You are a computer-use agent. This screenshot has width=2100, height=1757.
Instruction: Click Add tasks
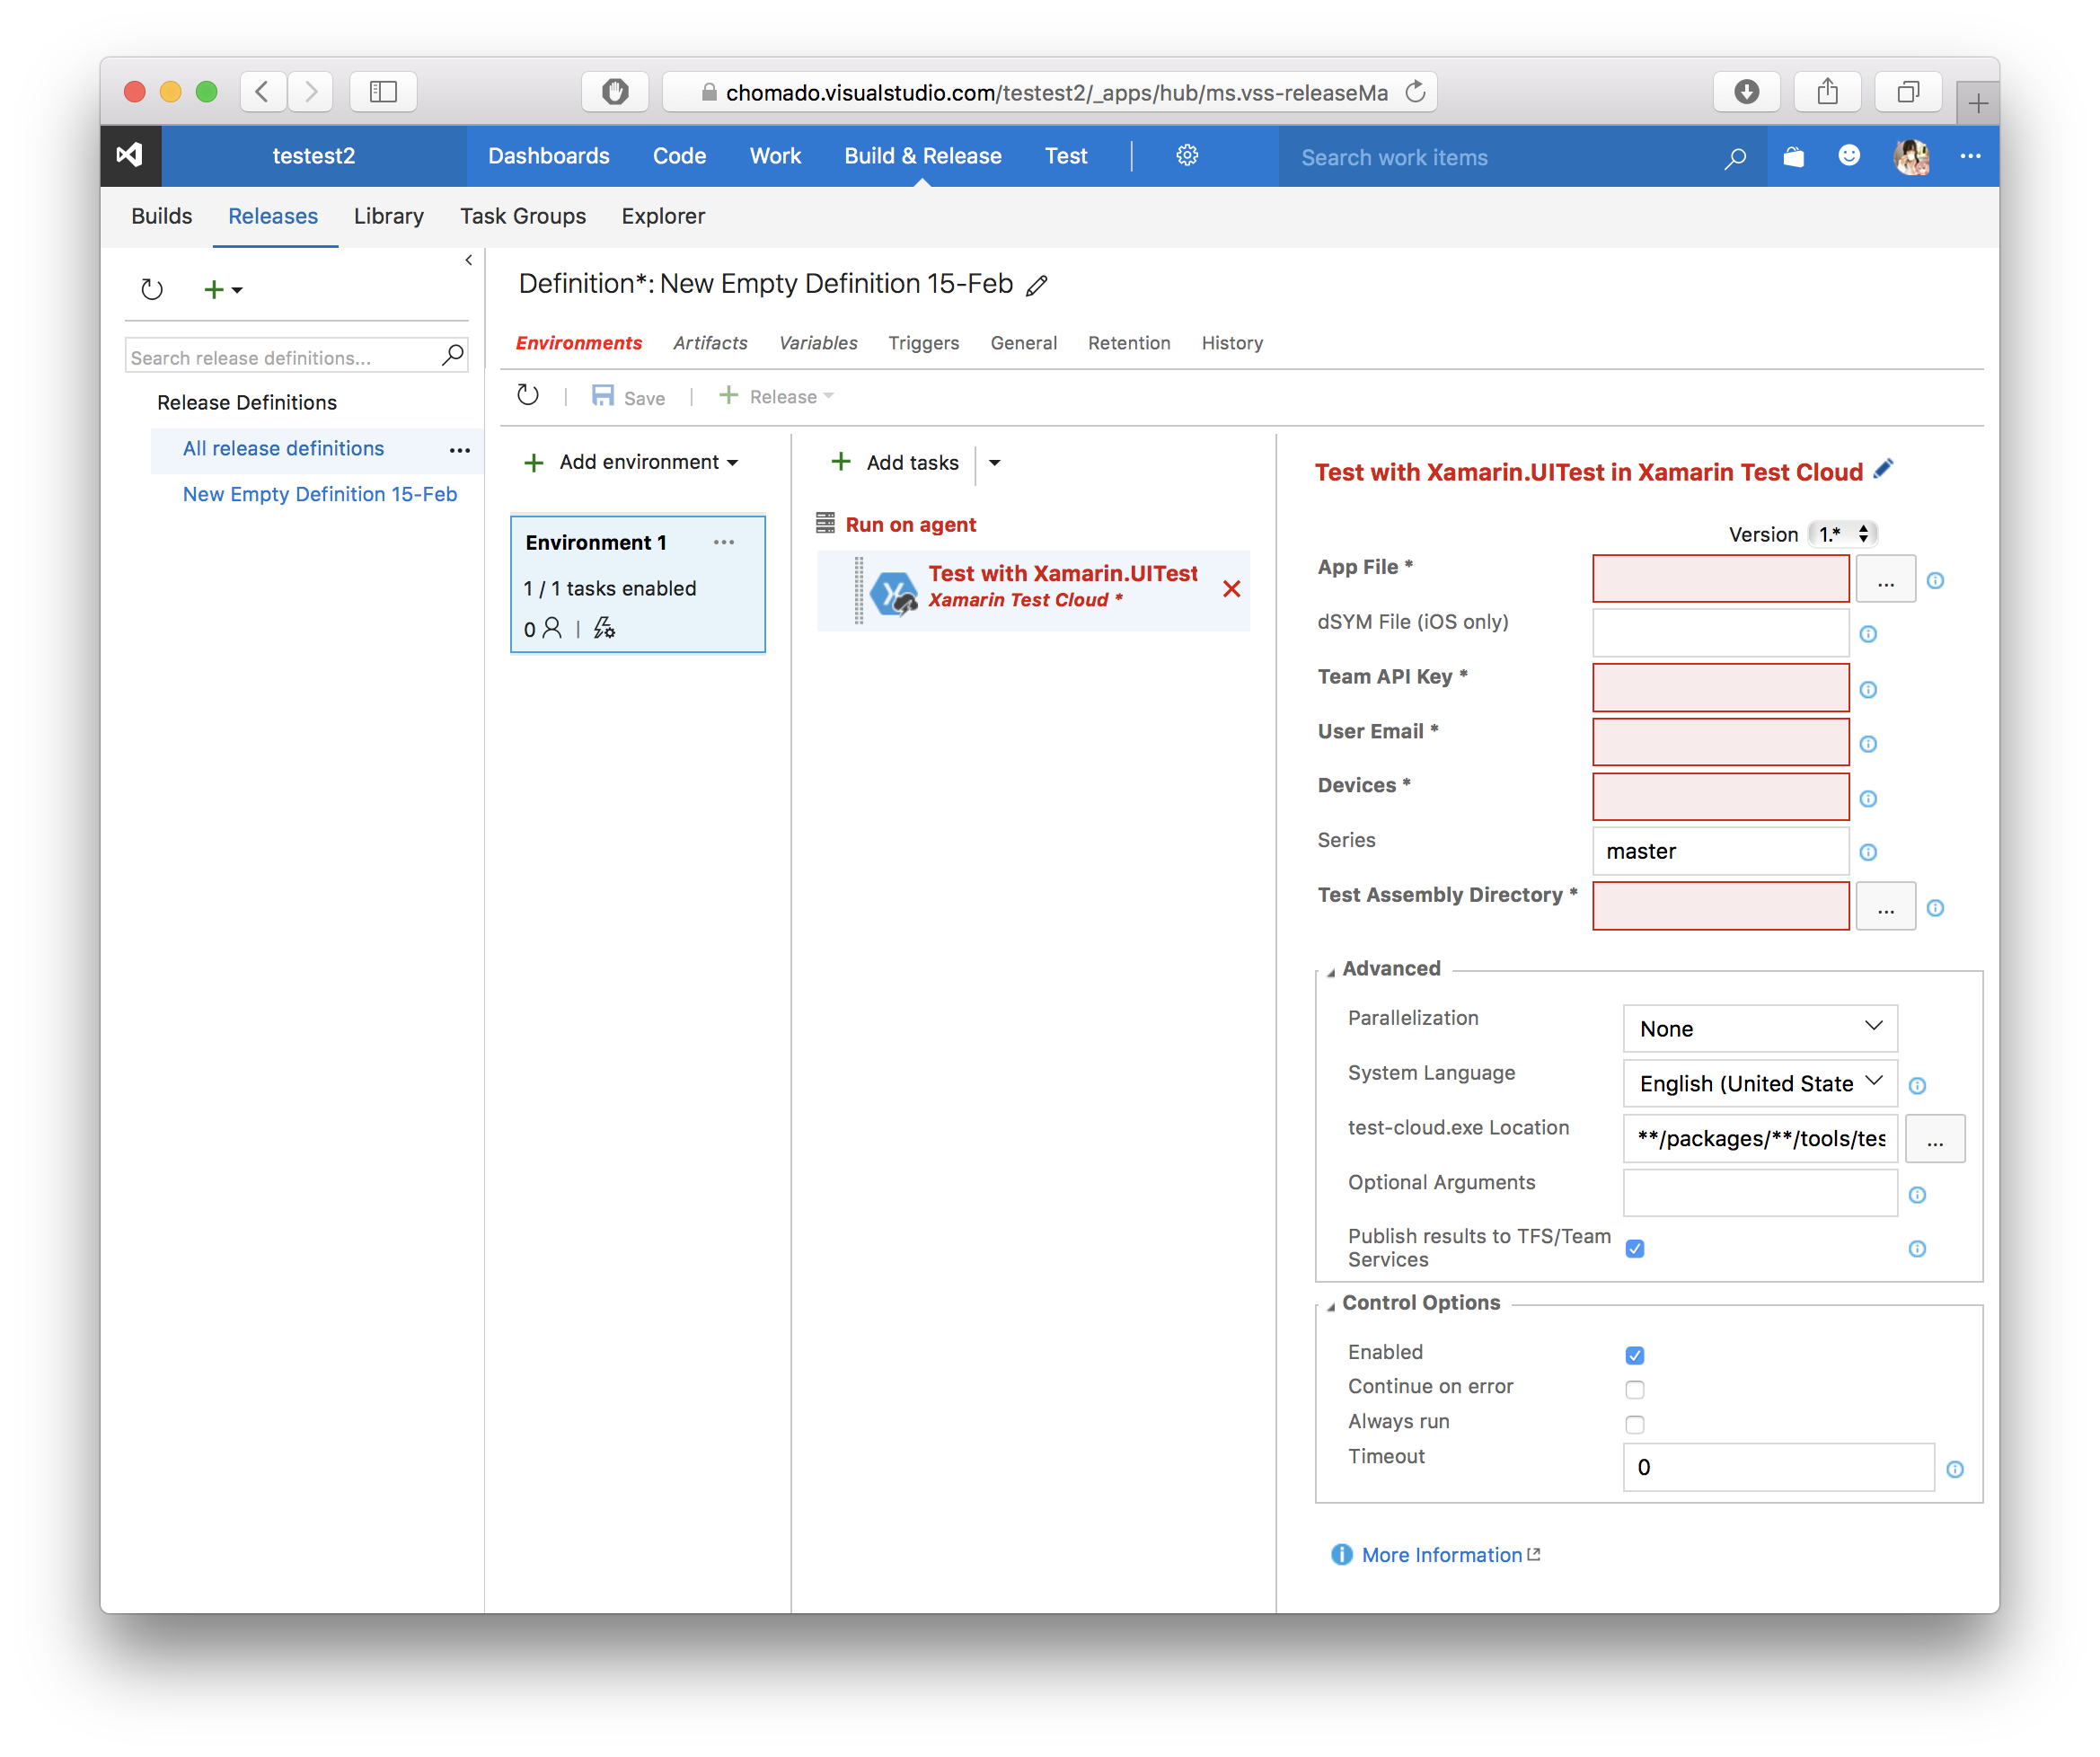point(895,462)
